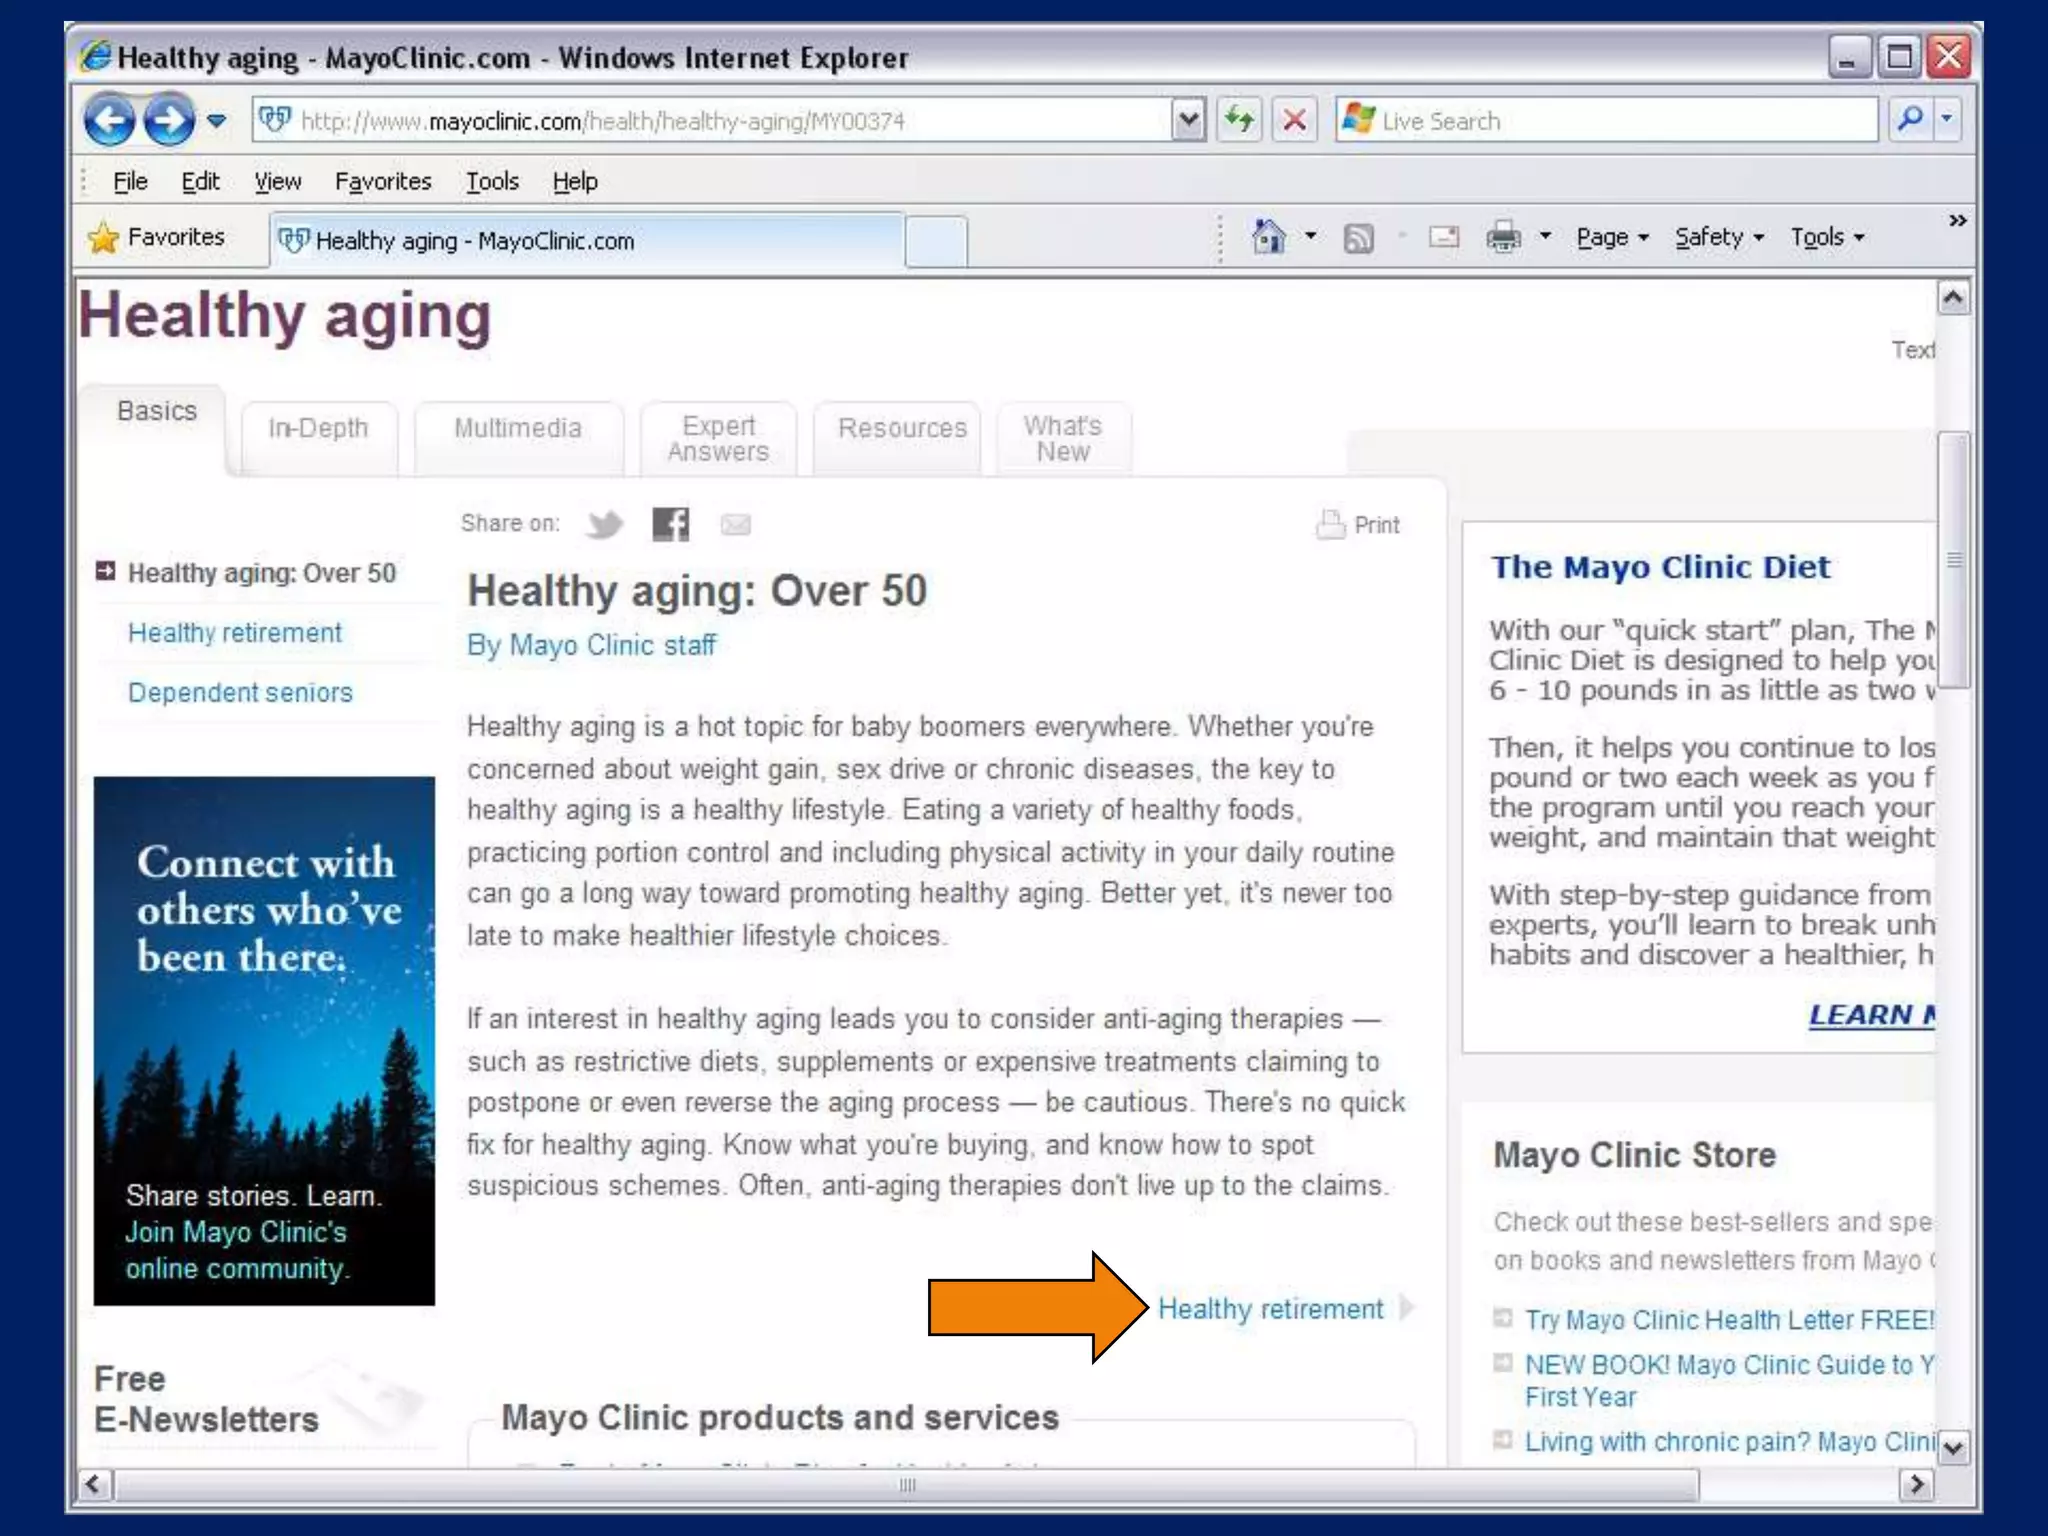Viewport: 2048px width, 1536px height.
Task: Switch to the In-Depth tab
Action: pyautogui.click(x=318, y=429)
